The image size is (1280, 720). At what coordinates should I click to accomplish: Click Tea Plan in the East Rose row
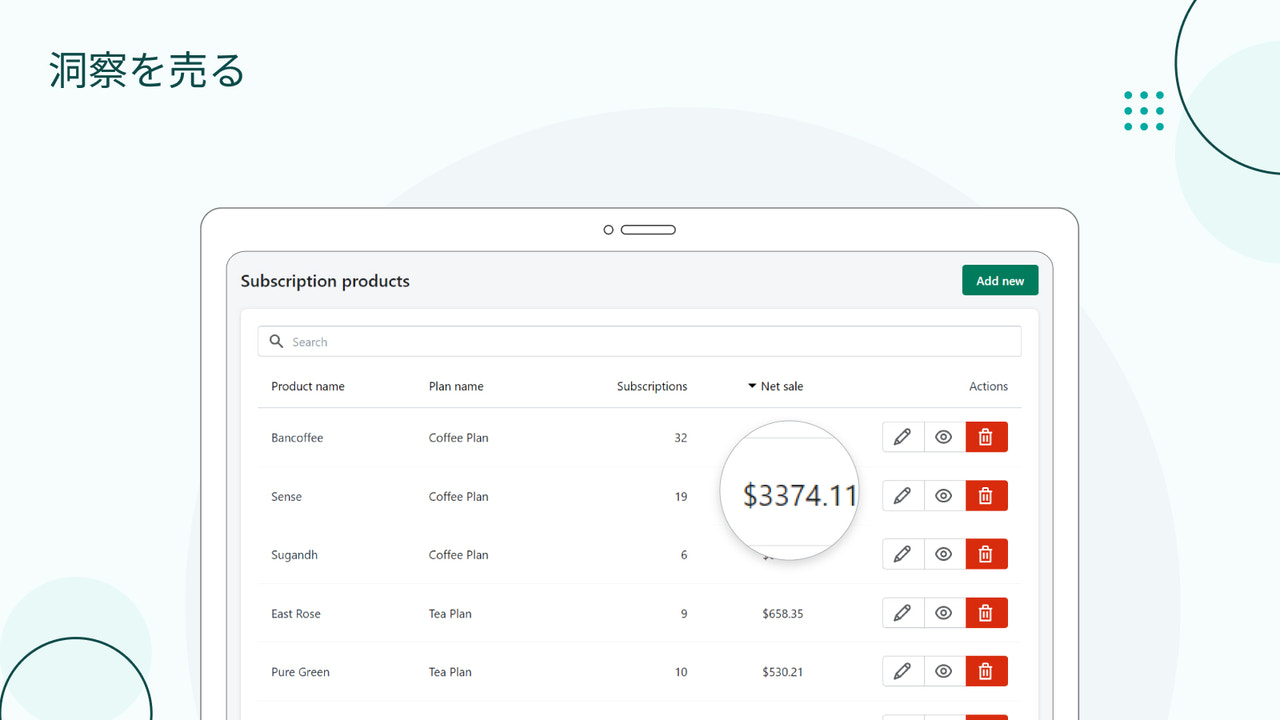450,614
